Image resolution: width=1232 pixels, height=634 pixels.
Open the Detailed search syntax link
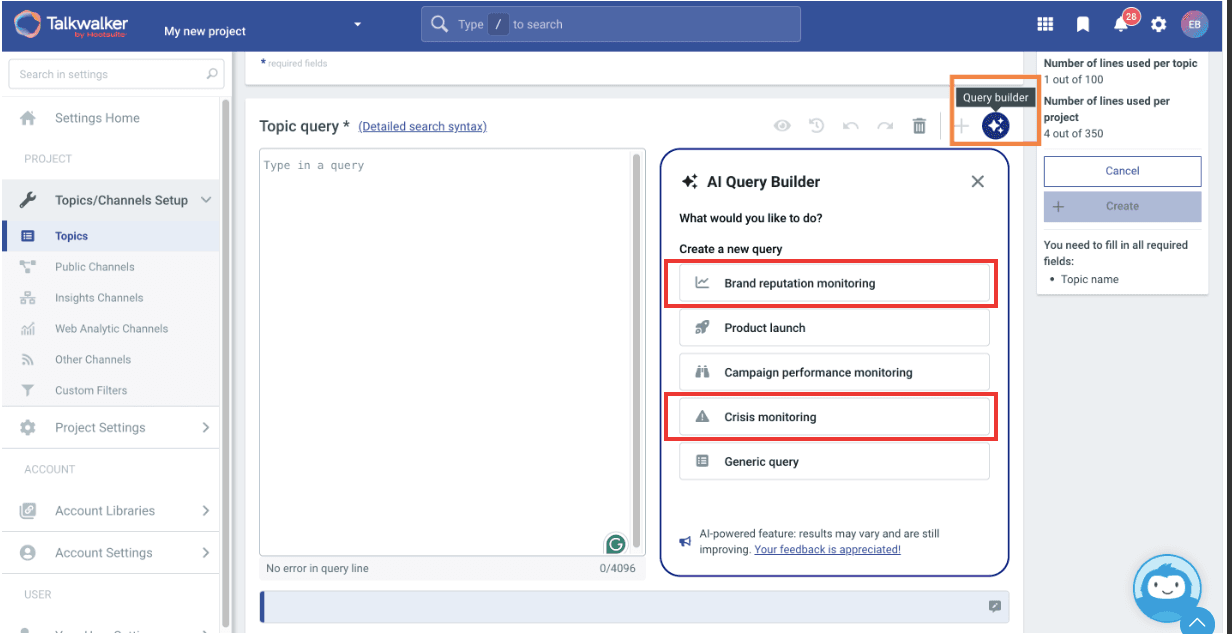click(422, 127)
